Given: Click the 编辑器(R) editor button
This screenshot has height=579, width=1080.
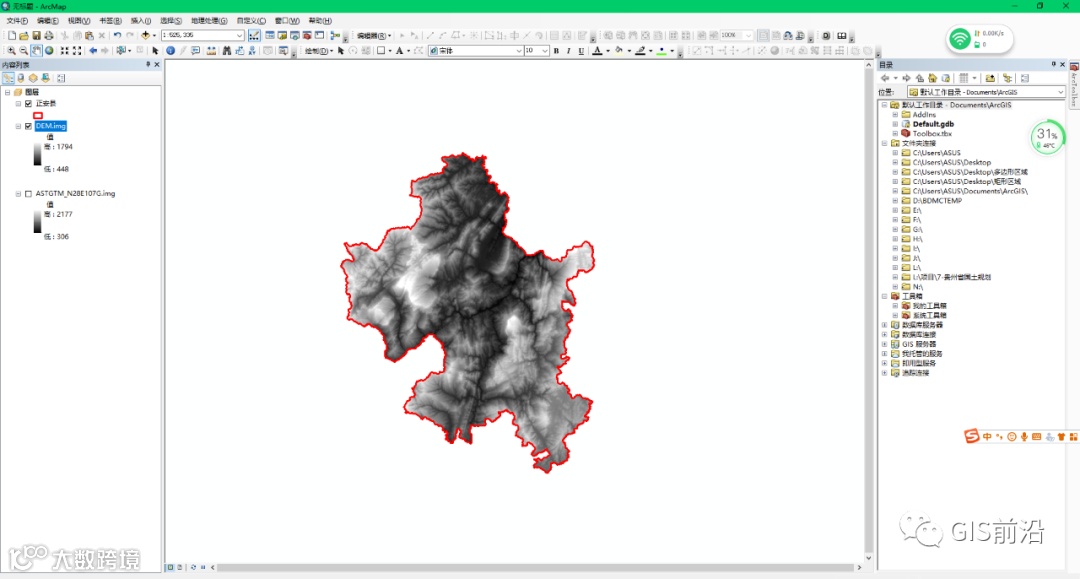Looking at the screenshot, I should coord(374,35).
